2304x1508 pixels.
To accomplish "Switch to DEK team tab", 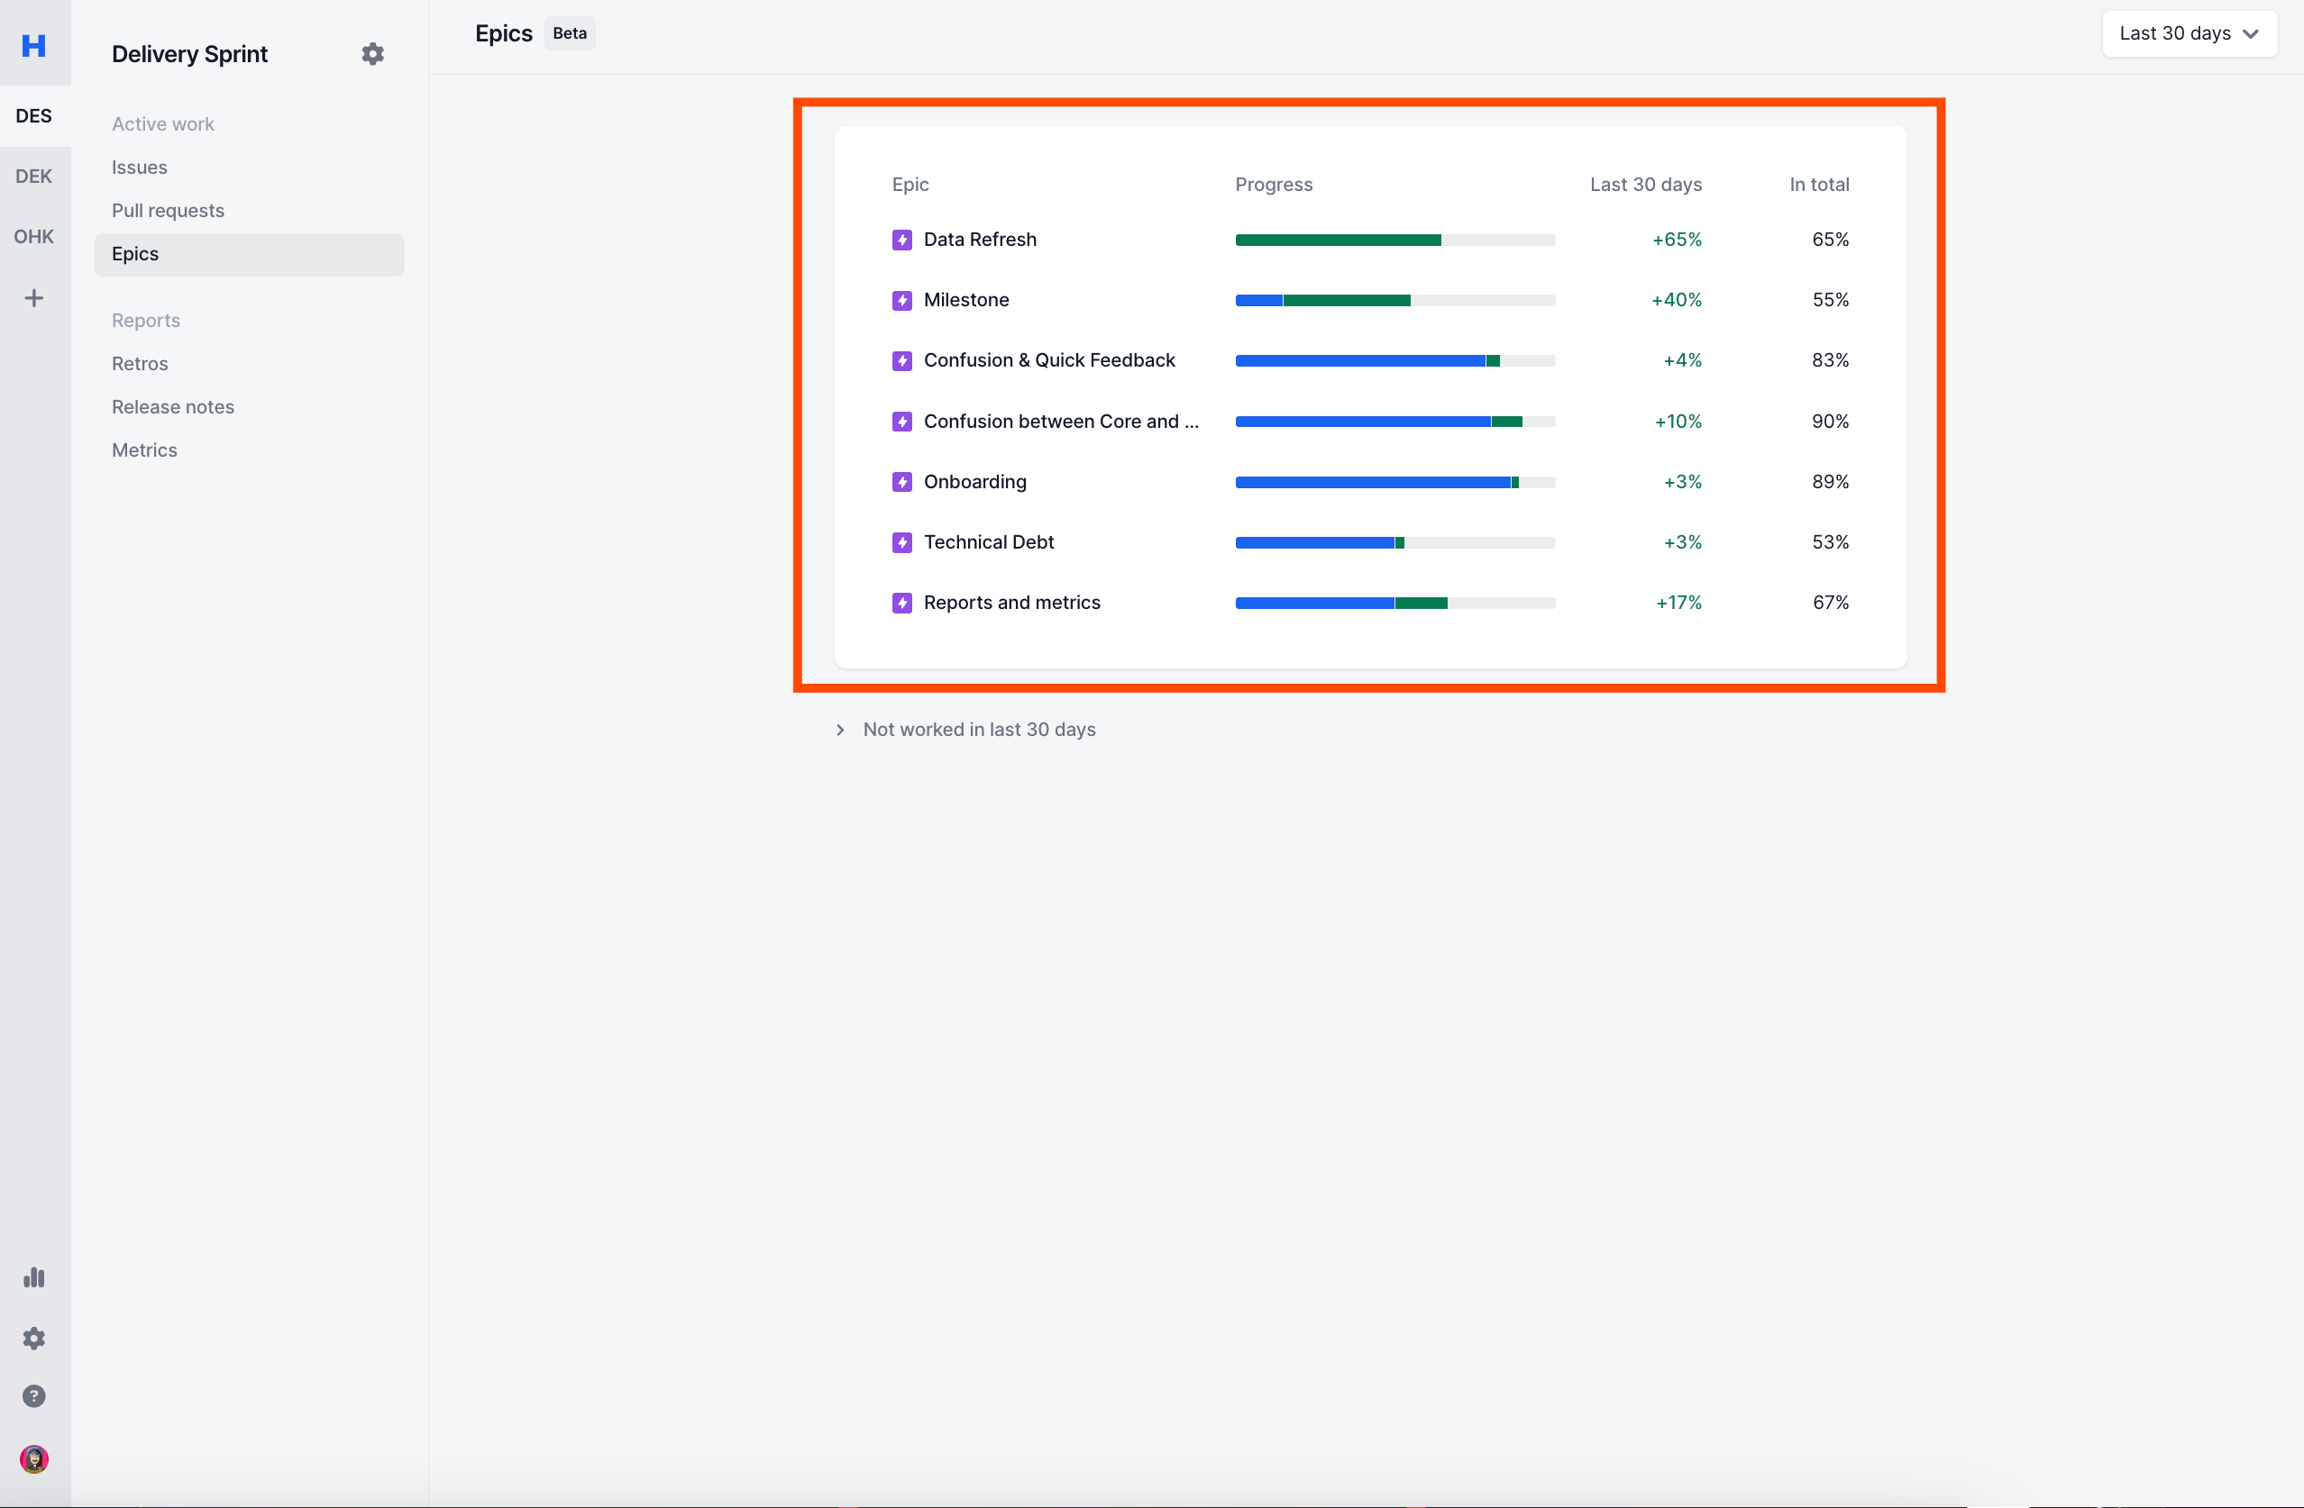I will (34, 176).
